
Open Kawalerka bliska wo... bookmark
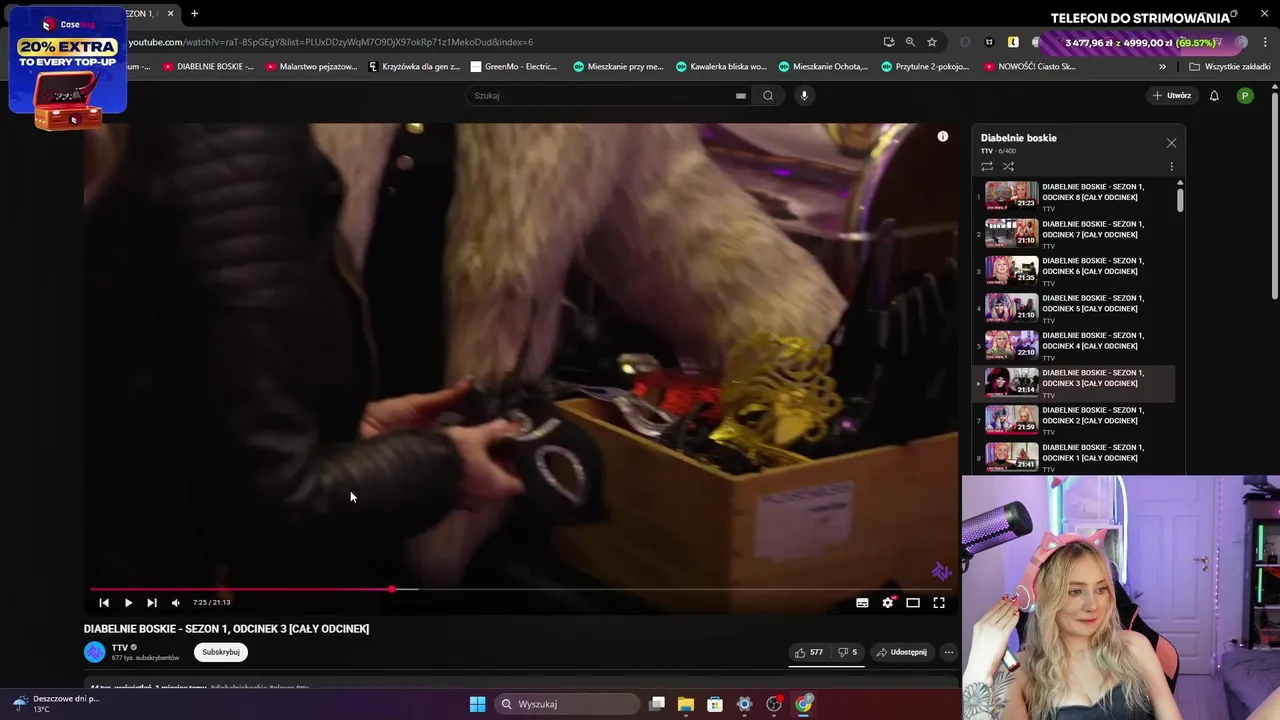(720, 67)
